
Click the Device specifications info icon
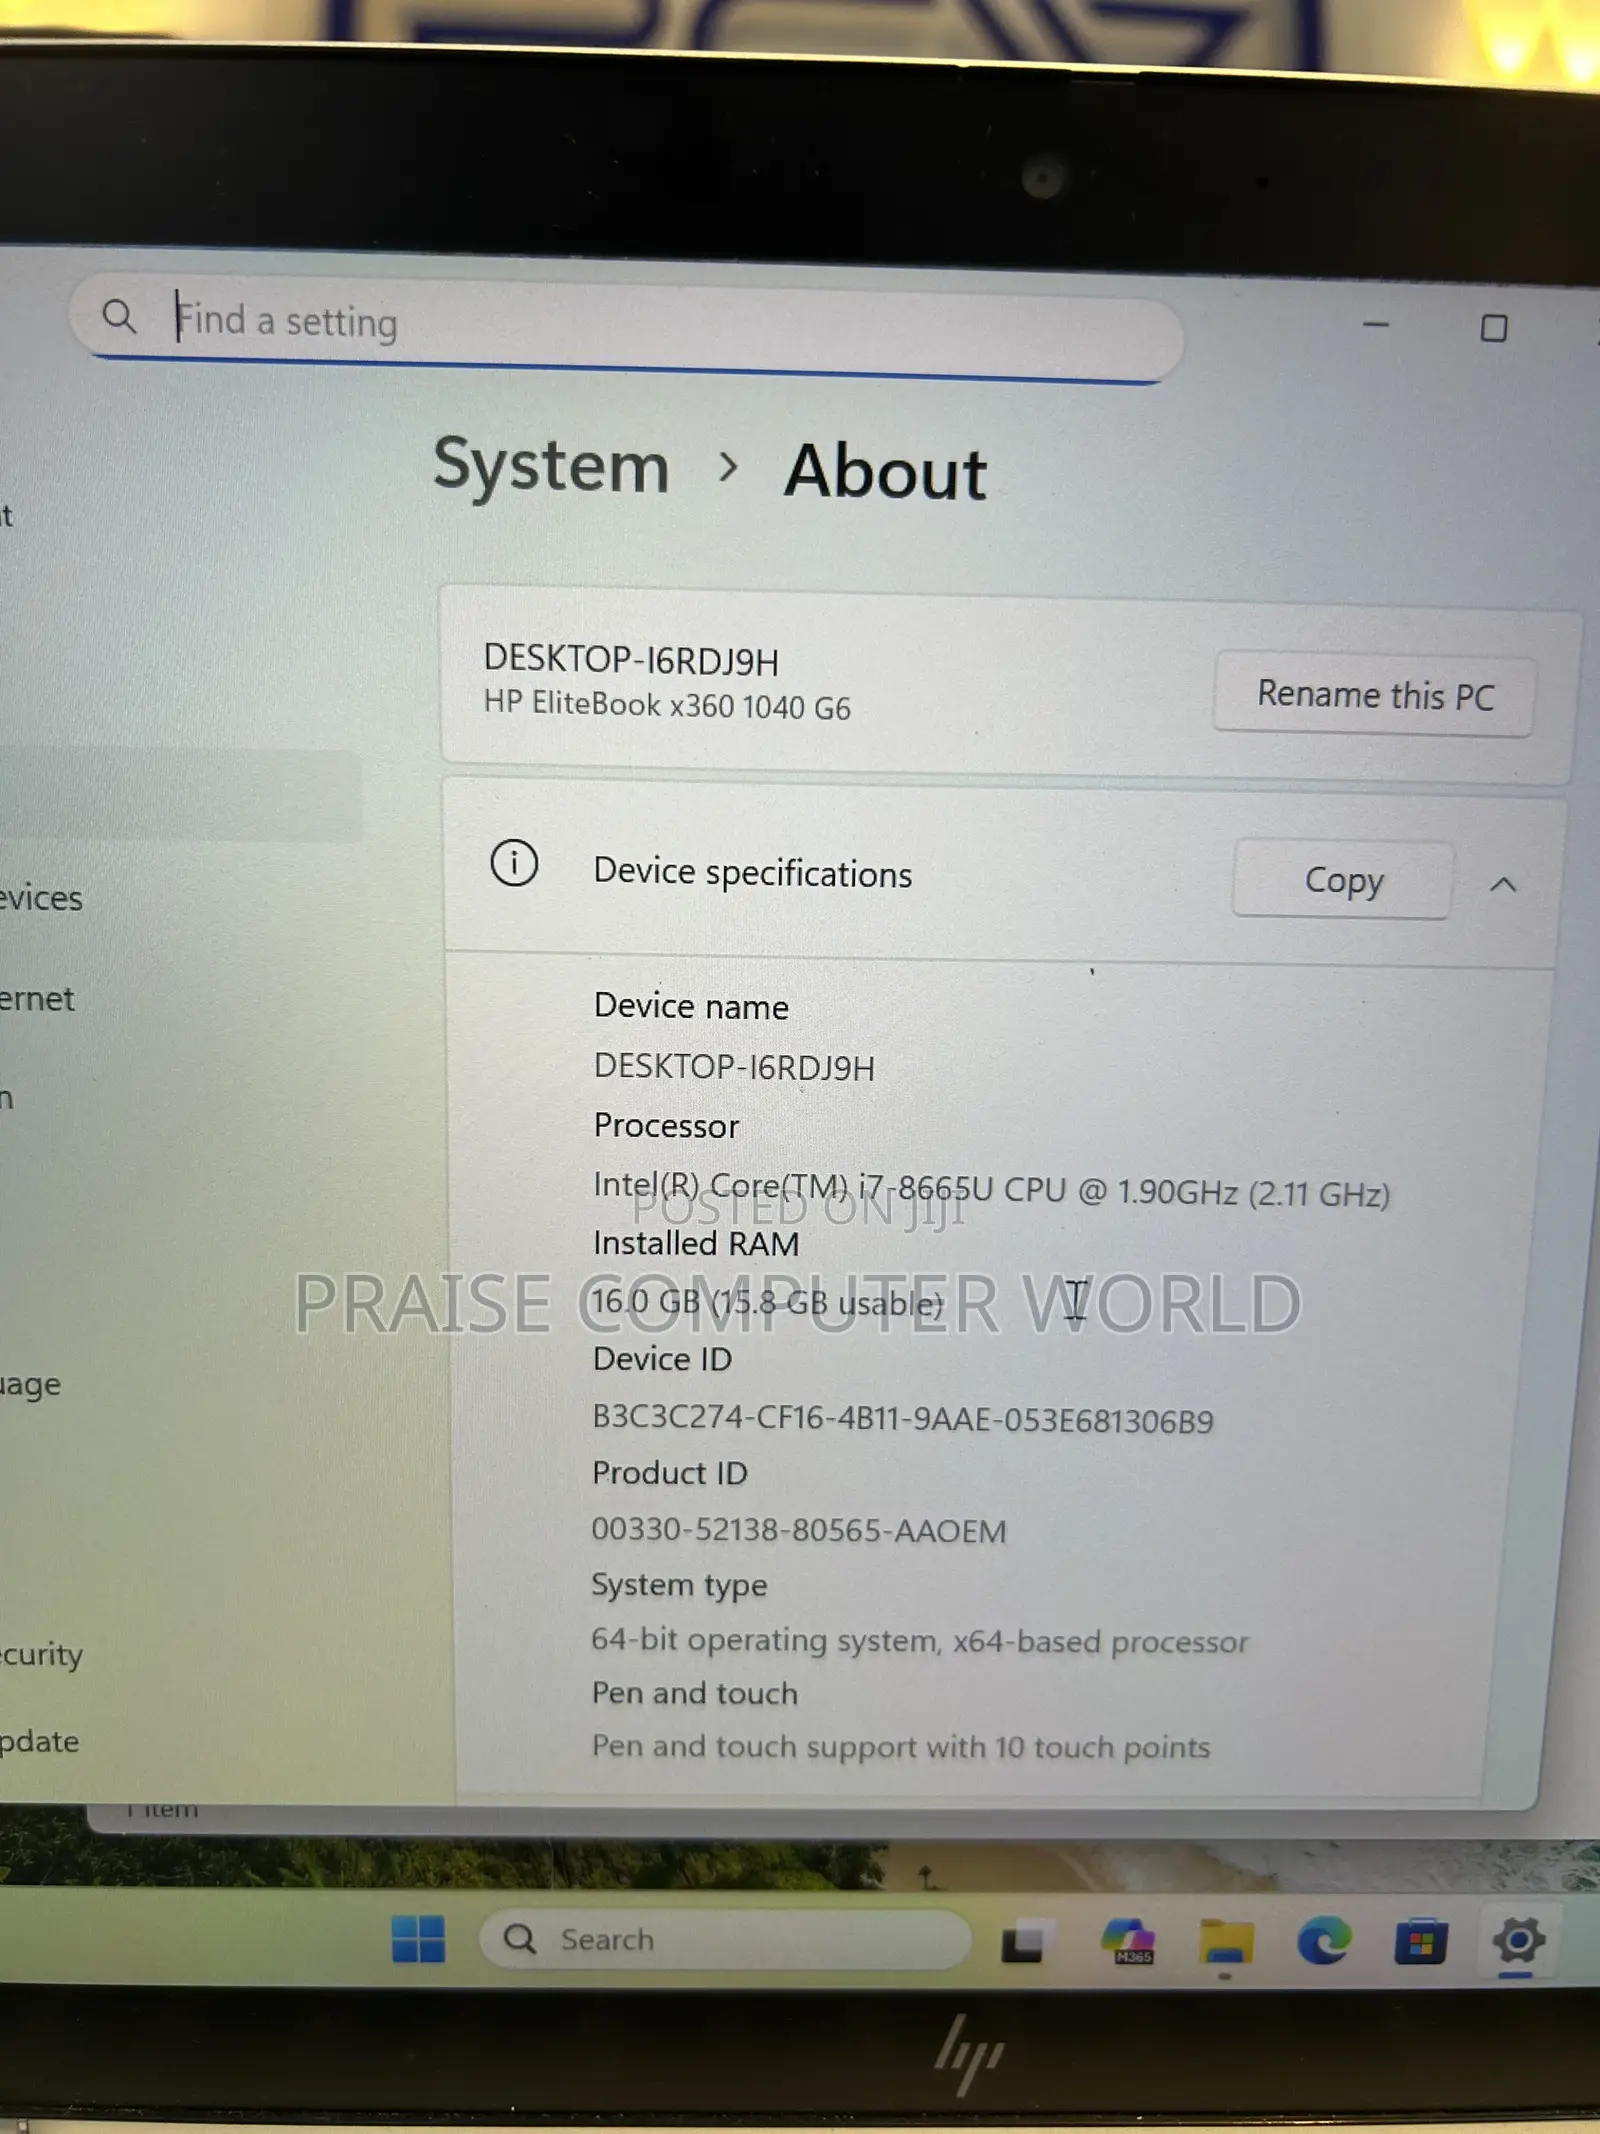[x=514, y=863]
